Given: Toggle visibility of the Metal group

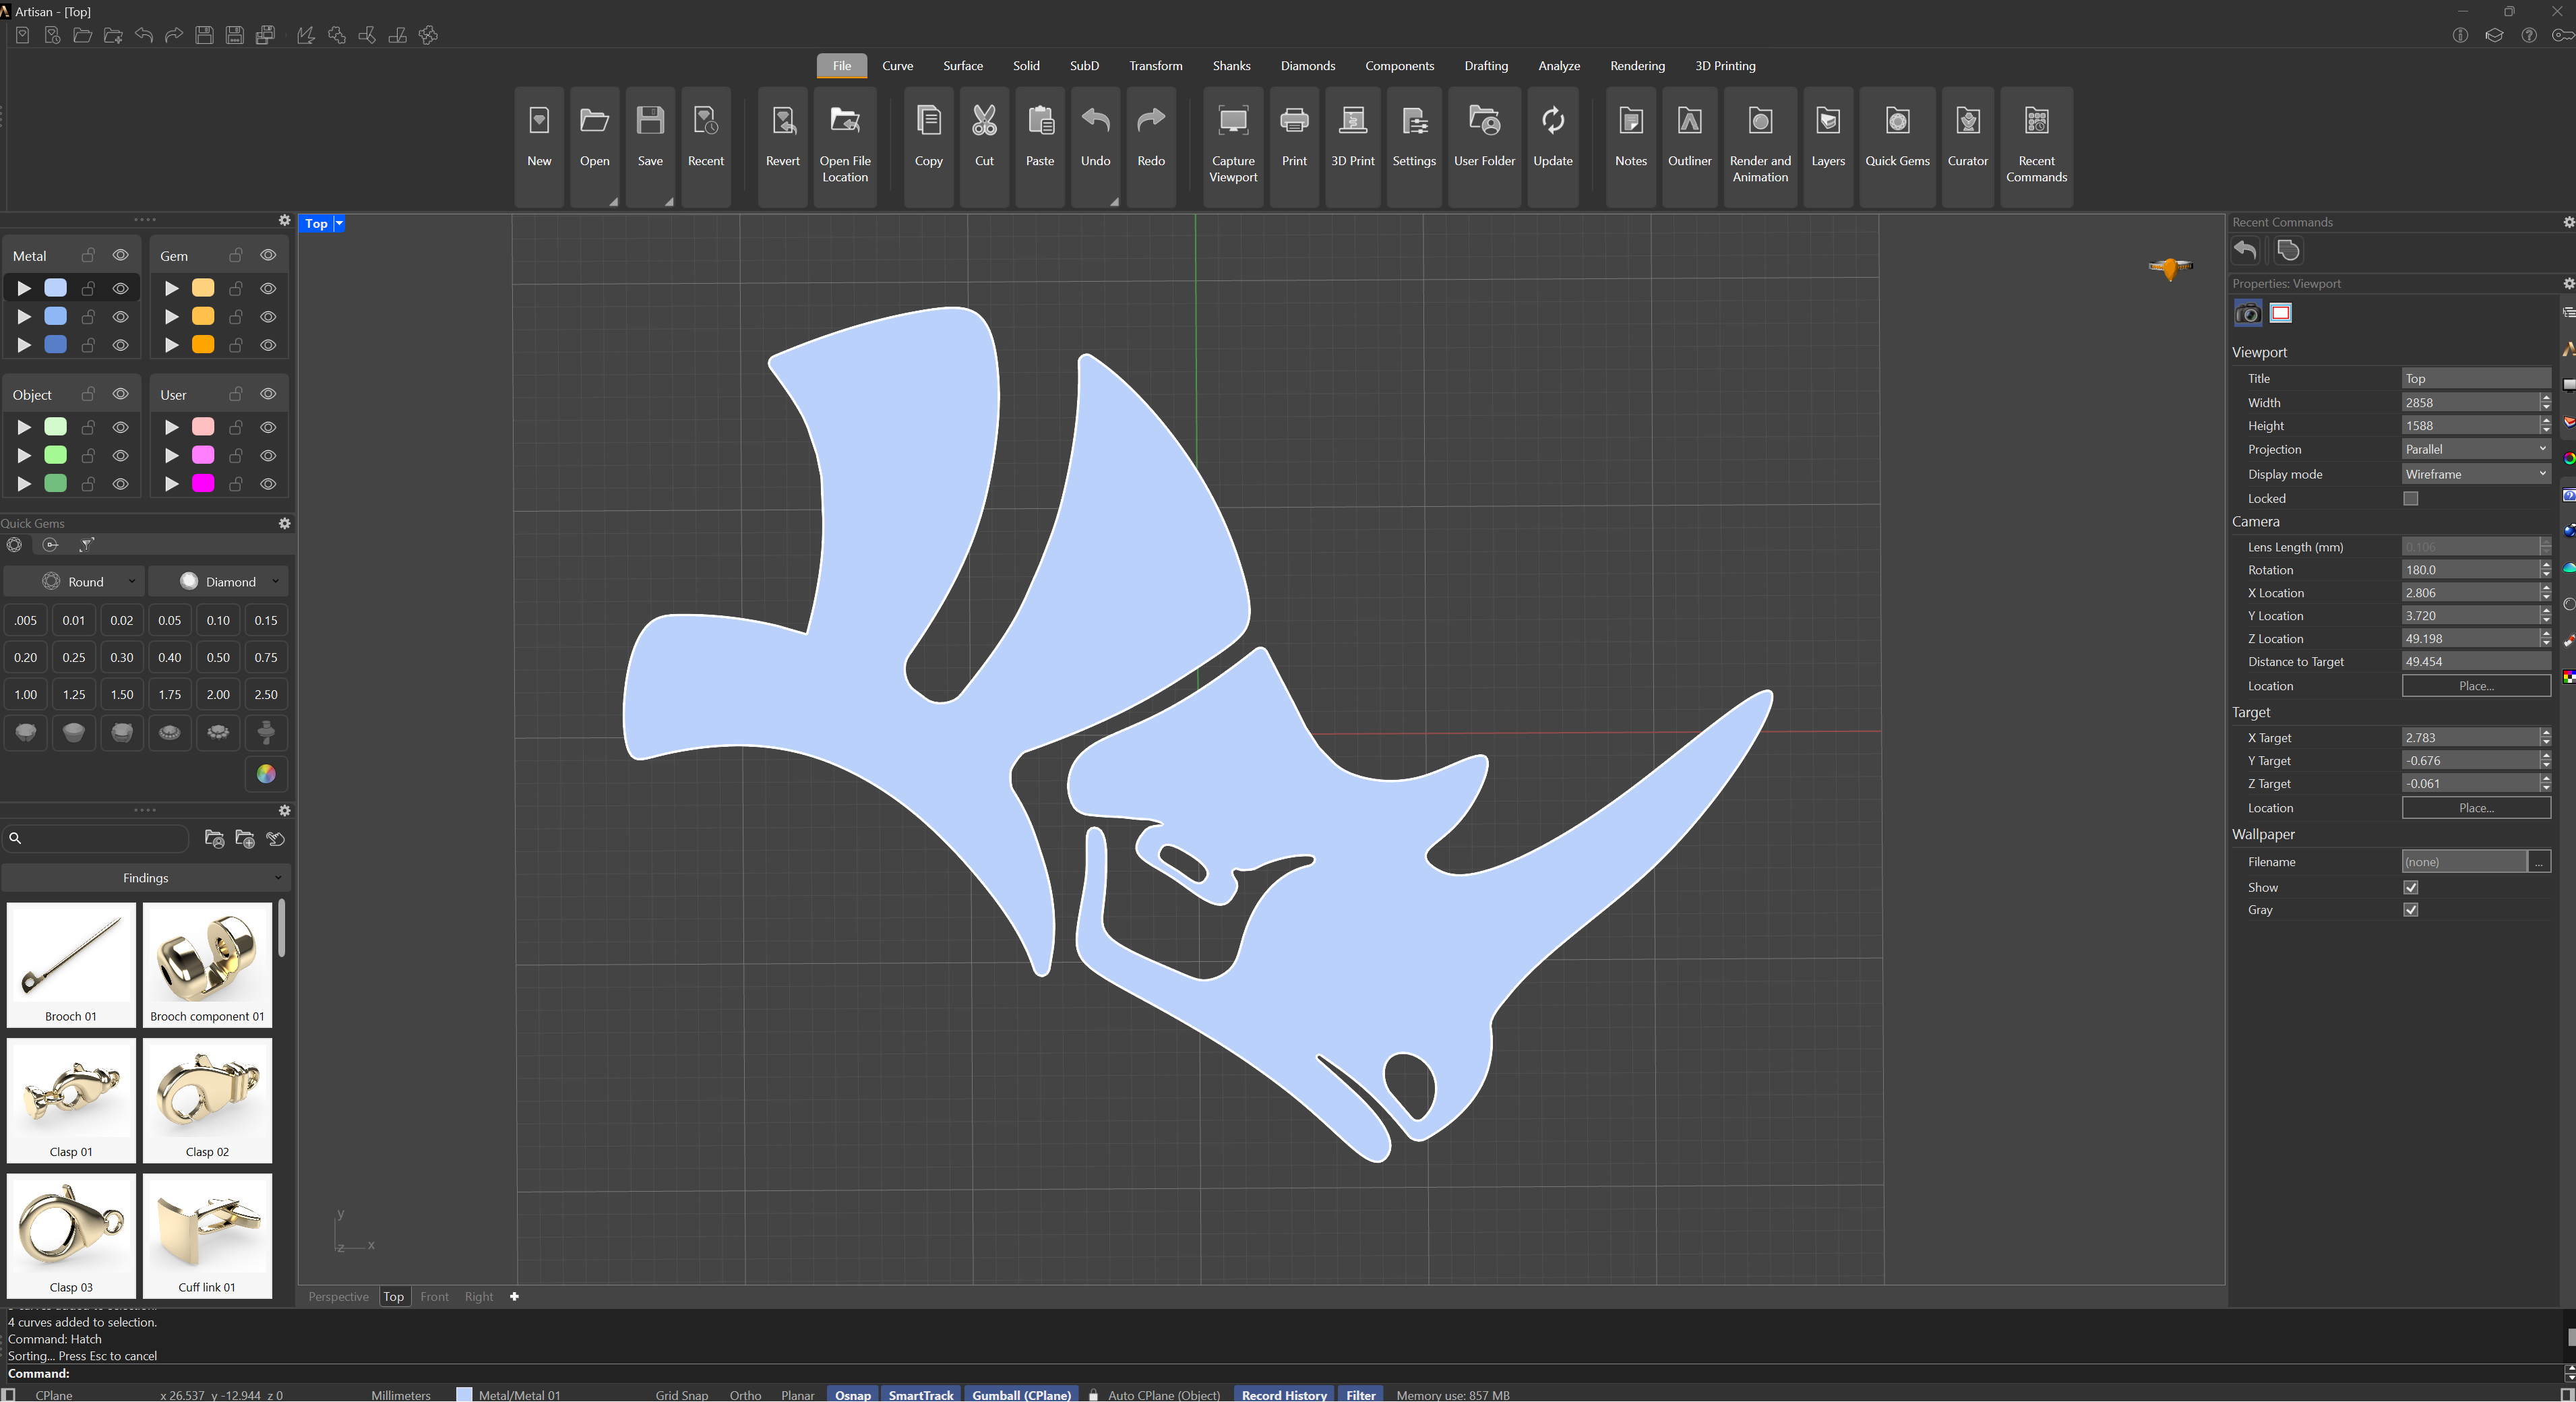Looking at the screenshot, I should pyautogui.click(x=121, y=255).
